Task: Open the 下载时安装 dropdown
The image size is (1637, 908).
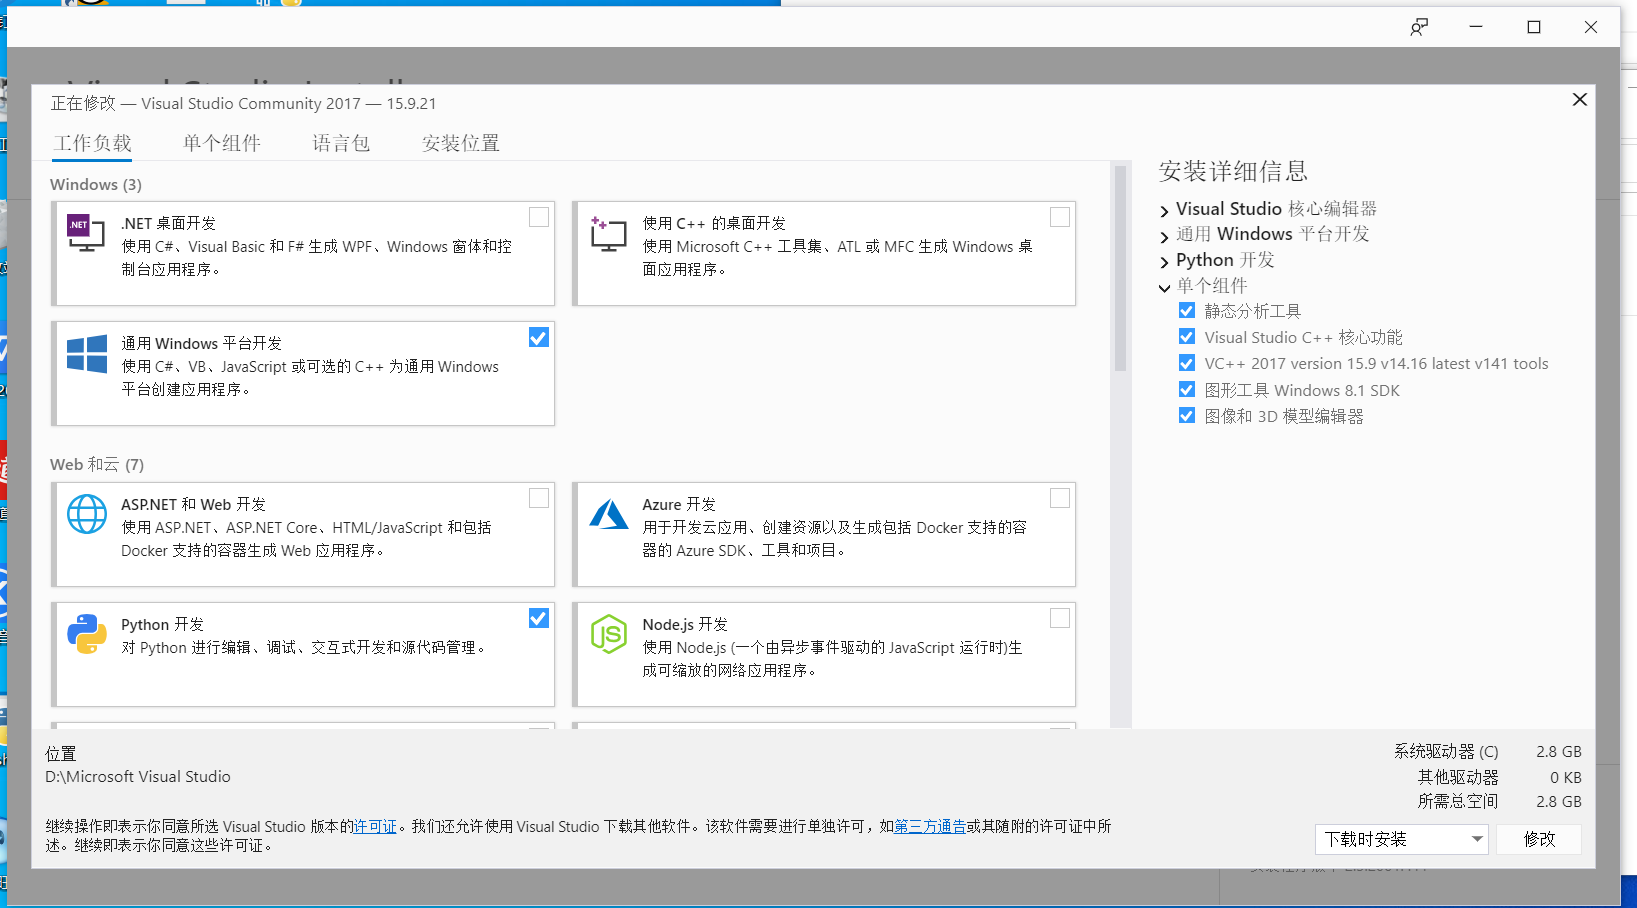Action: [x=1402, y=839]
